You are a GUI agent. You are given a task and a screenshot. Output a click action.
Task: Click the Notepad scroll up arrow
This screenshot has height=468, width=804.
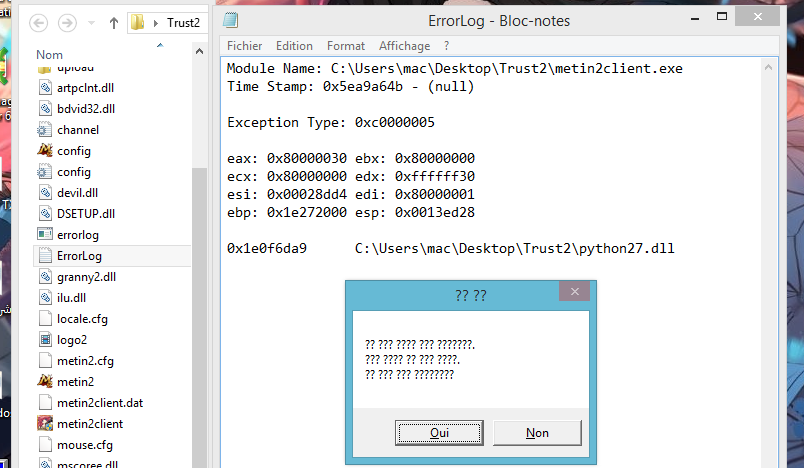tap(768, 67)
